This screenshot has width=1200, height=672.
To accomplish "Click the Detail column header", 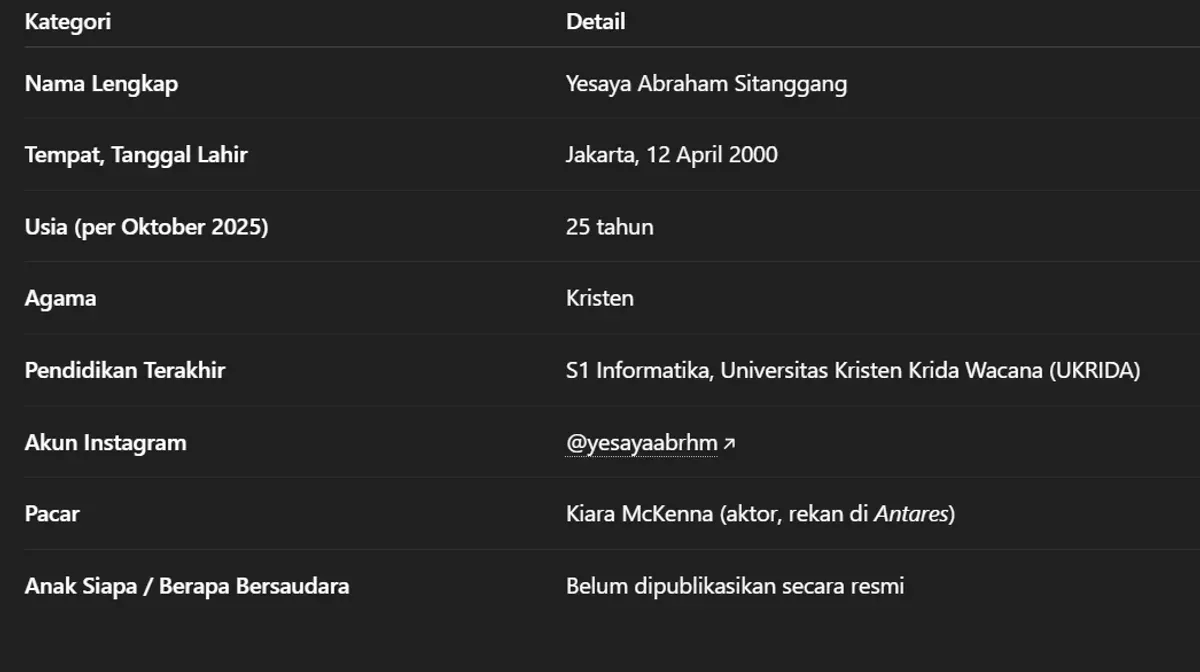I will click(x=595, y=22).
